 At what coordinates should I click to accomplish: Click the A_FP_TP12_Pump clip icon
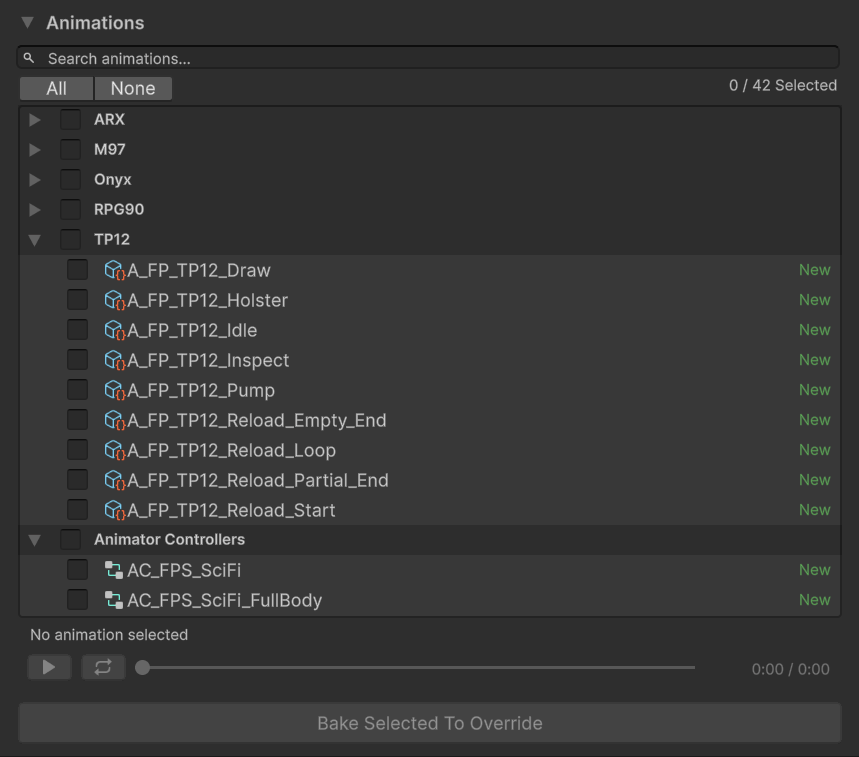(x=115, y=391)
